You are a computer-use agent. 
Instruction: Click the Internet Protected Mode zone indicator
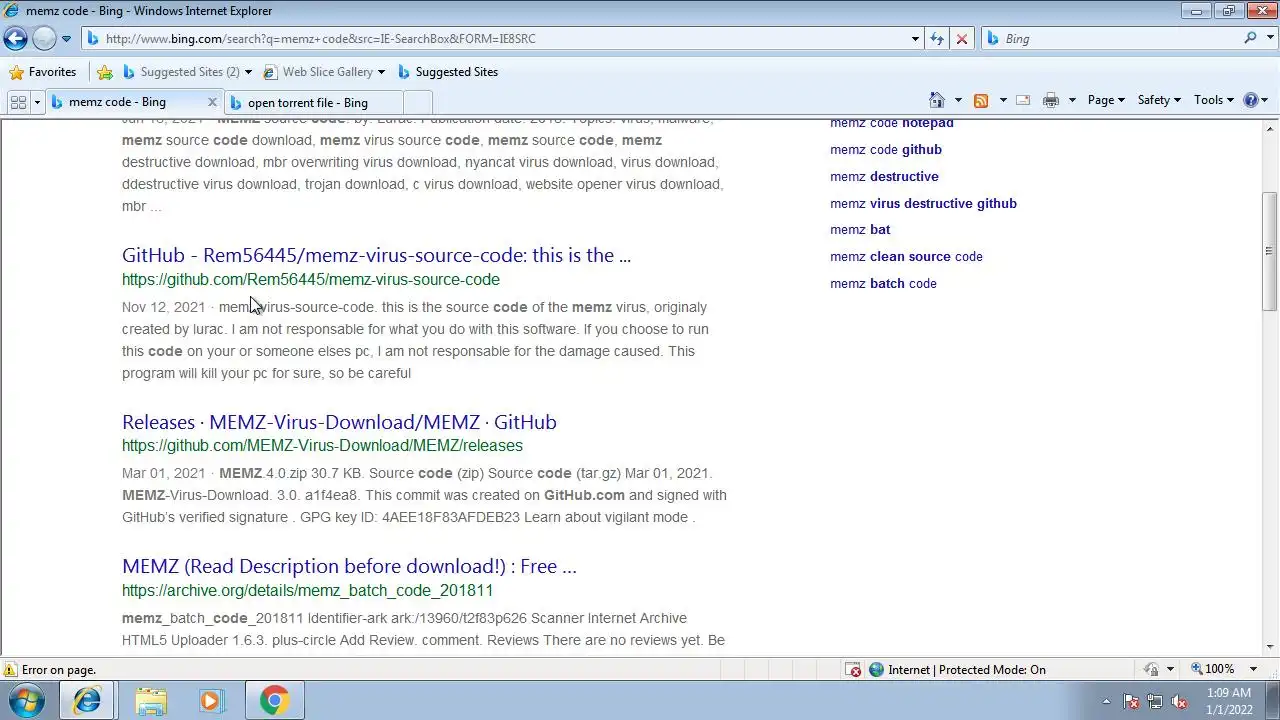click(957, 670)
